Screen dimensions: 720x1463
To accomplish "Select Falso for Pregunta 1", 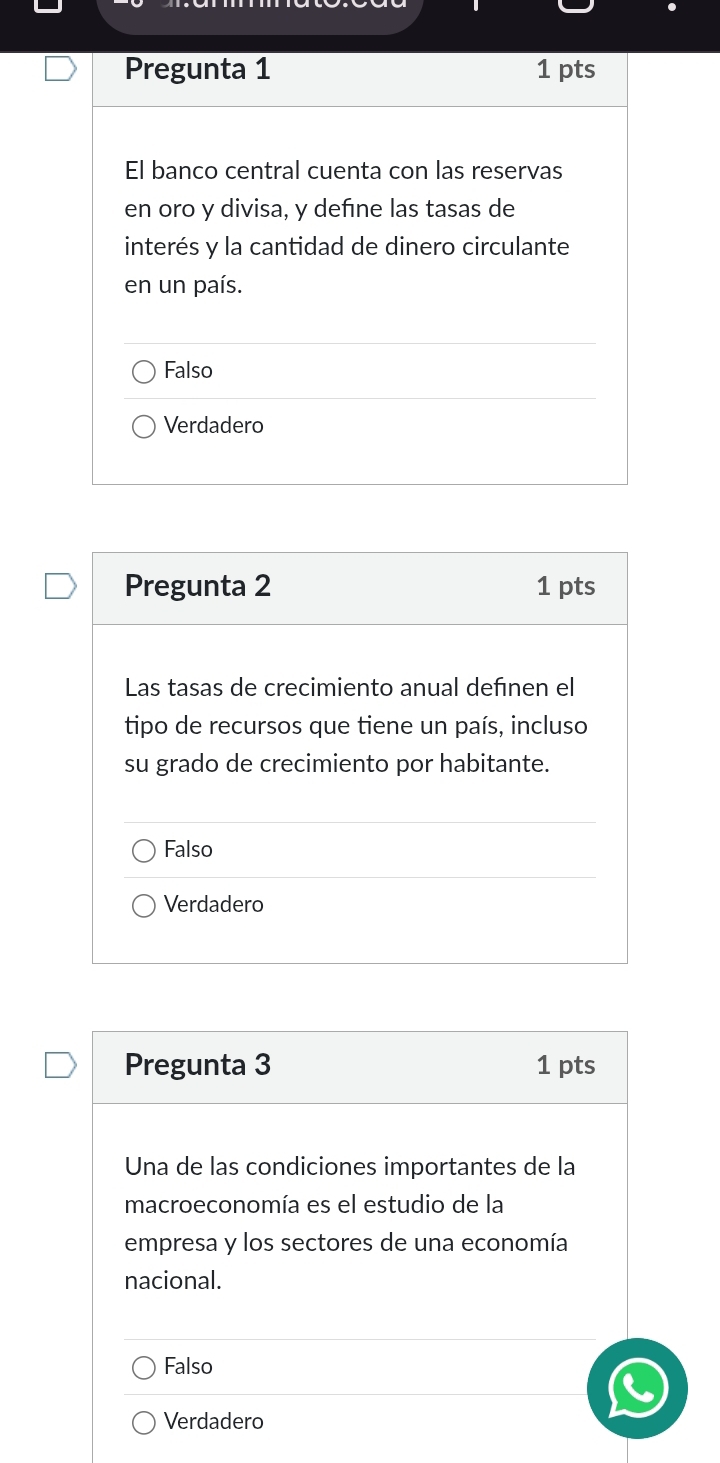I will pos(145,372).
